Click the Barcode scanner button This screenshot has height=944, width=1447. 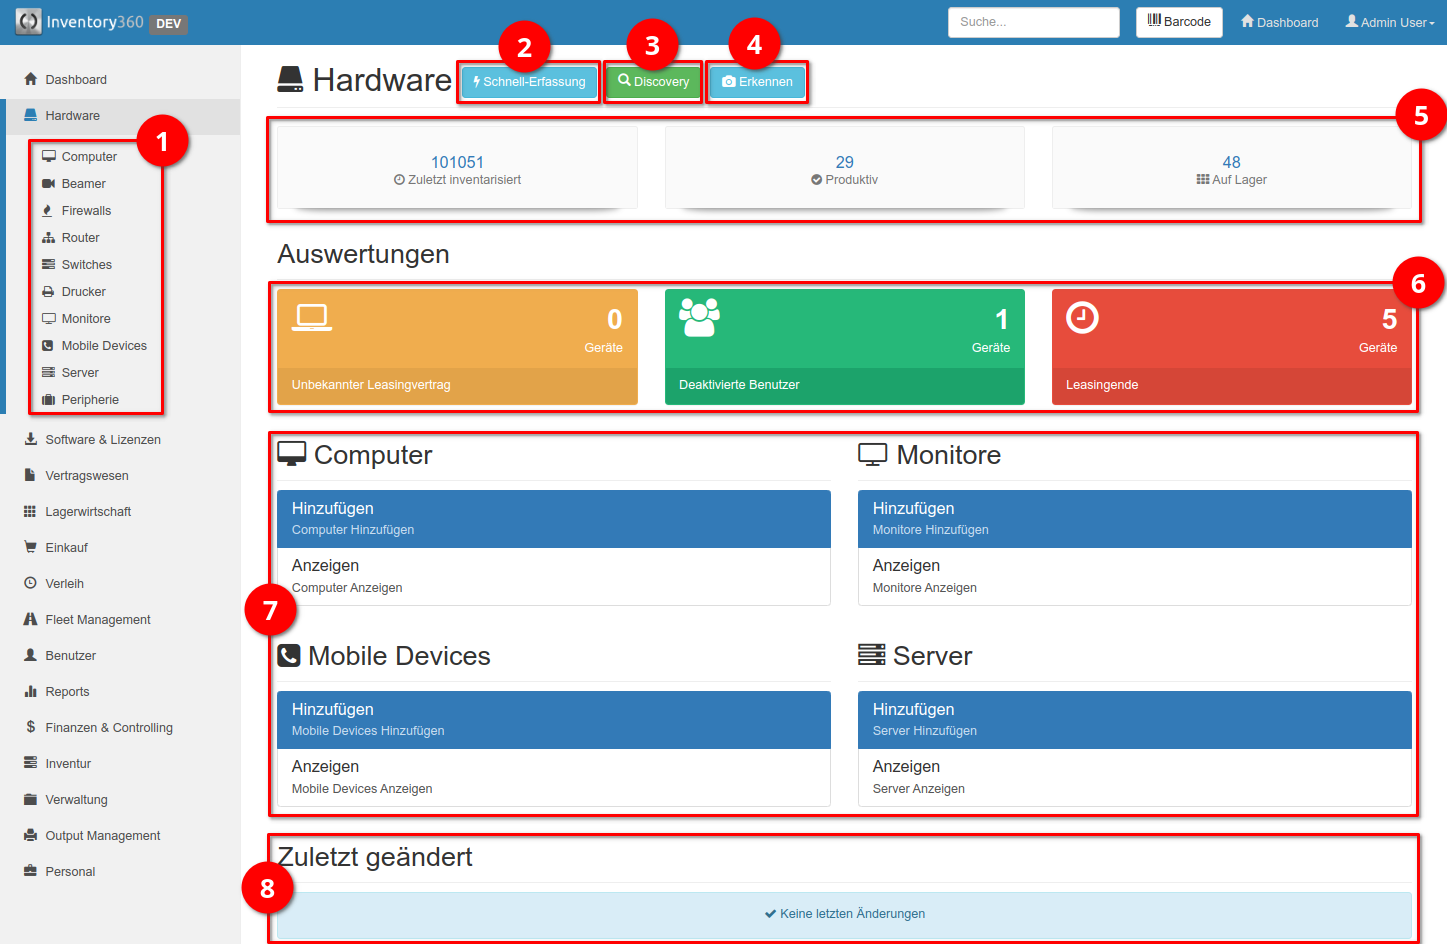[x=1178, y=21]
